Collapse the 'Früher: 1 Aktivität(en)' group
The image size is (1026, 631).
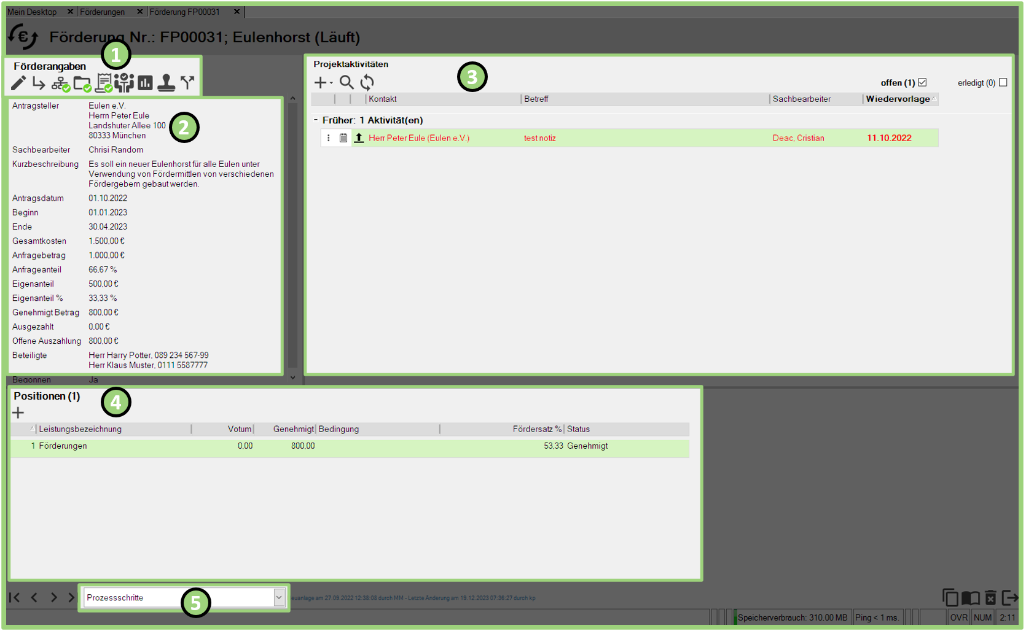click(315, 120)
